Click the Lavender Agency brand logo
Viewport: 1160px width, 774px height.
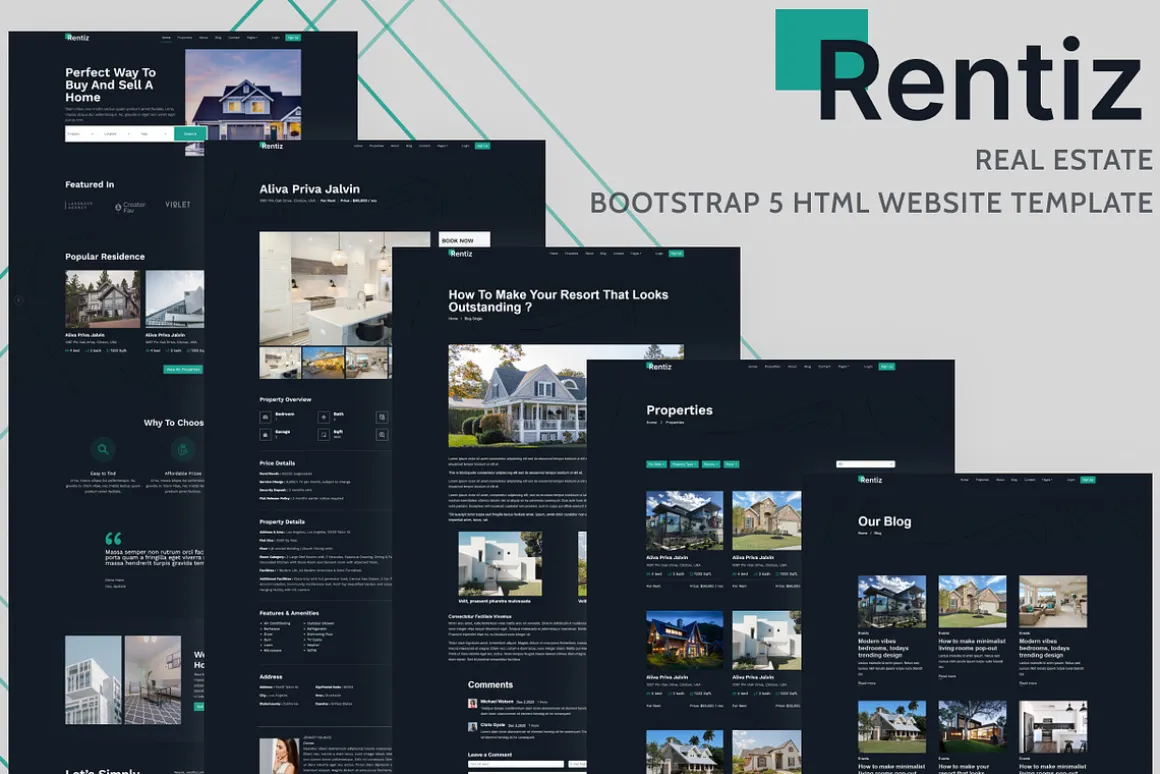[x=79, y=205]
